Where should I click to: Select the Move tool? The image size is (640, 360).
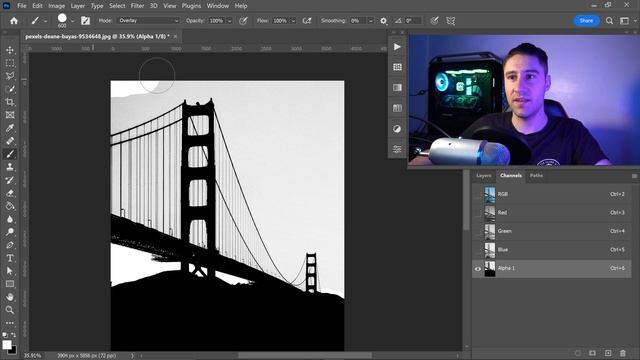click(10, 50)
